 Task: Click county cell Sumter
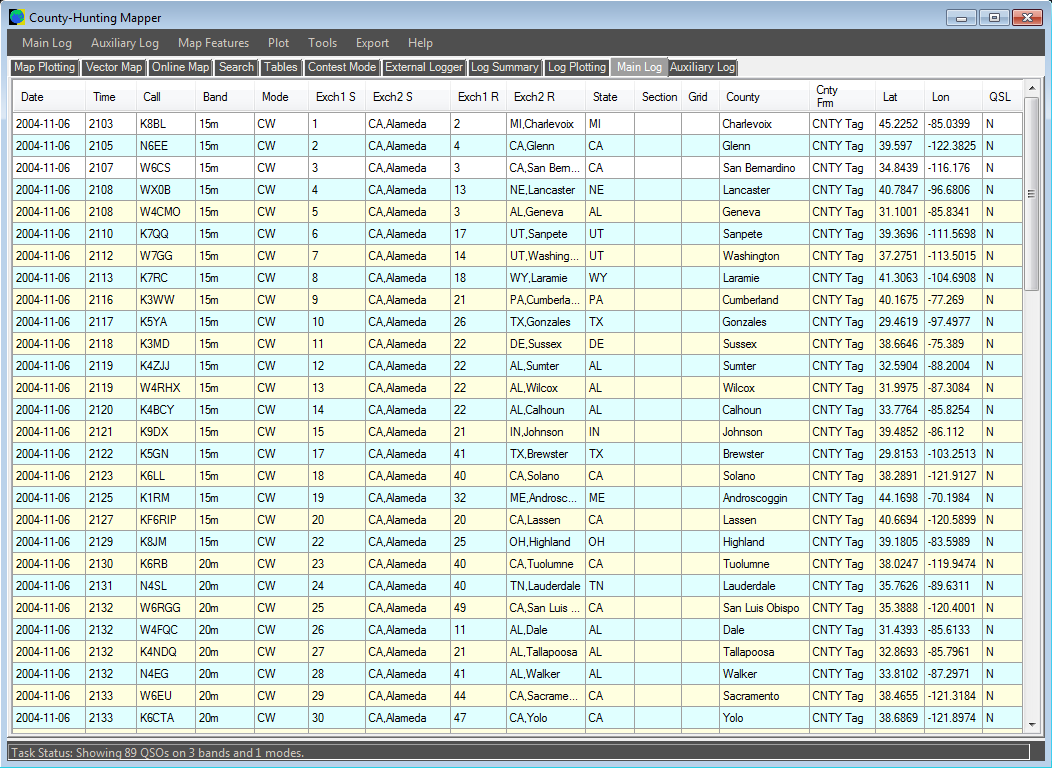click(764, 366)
